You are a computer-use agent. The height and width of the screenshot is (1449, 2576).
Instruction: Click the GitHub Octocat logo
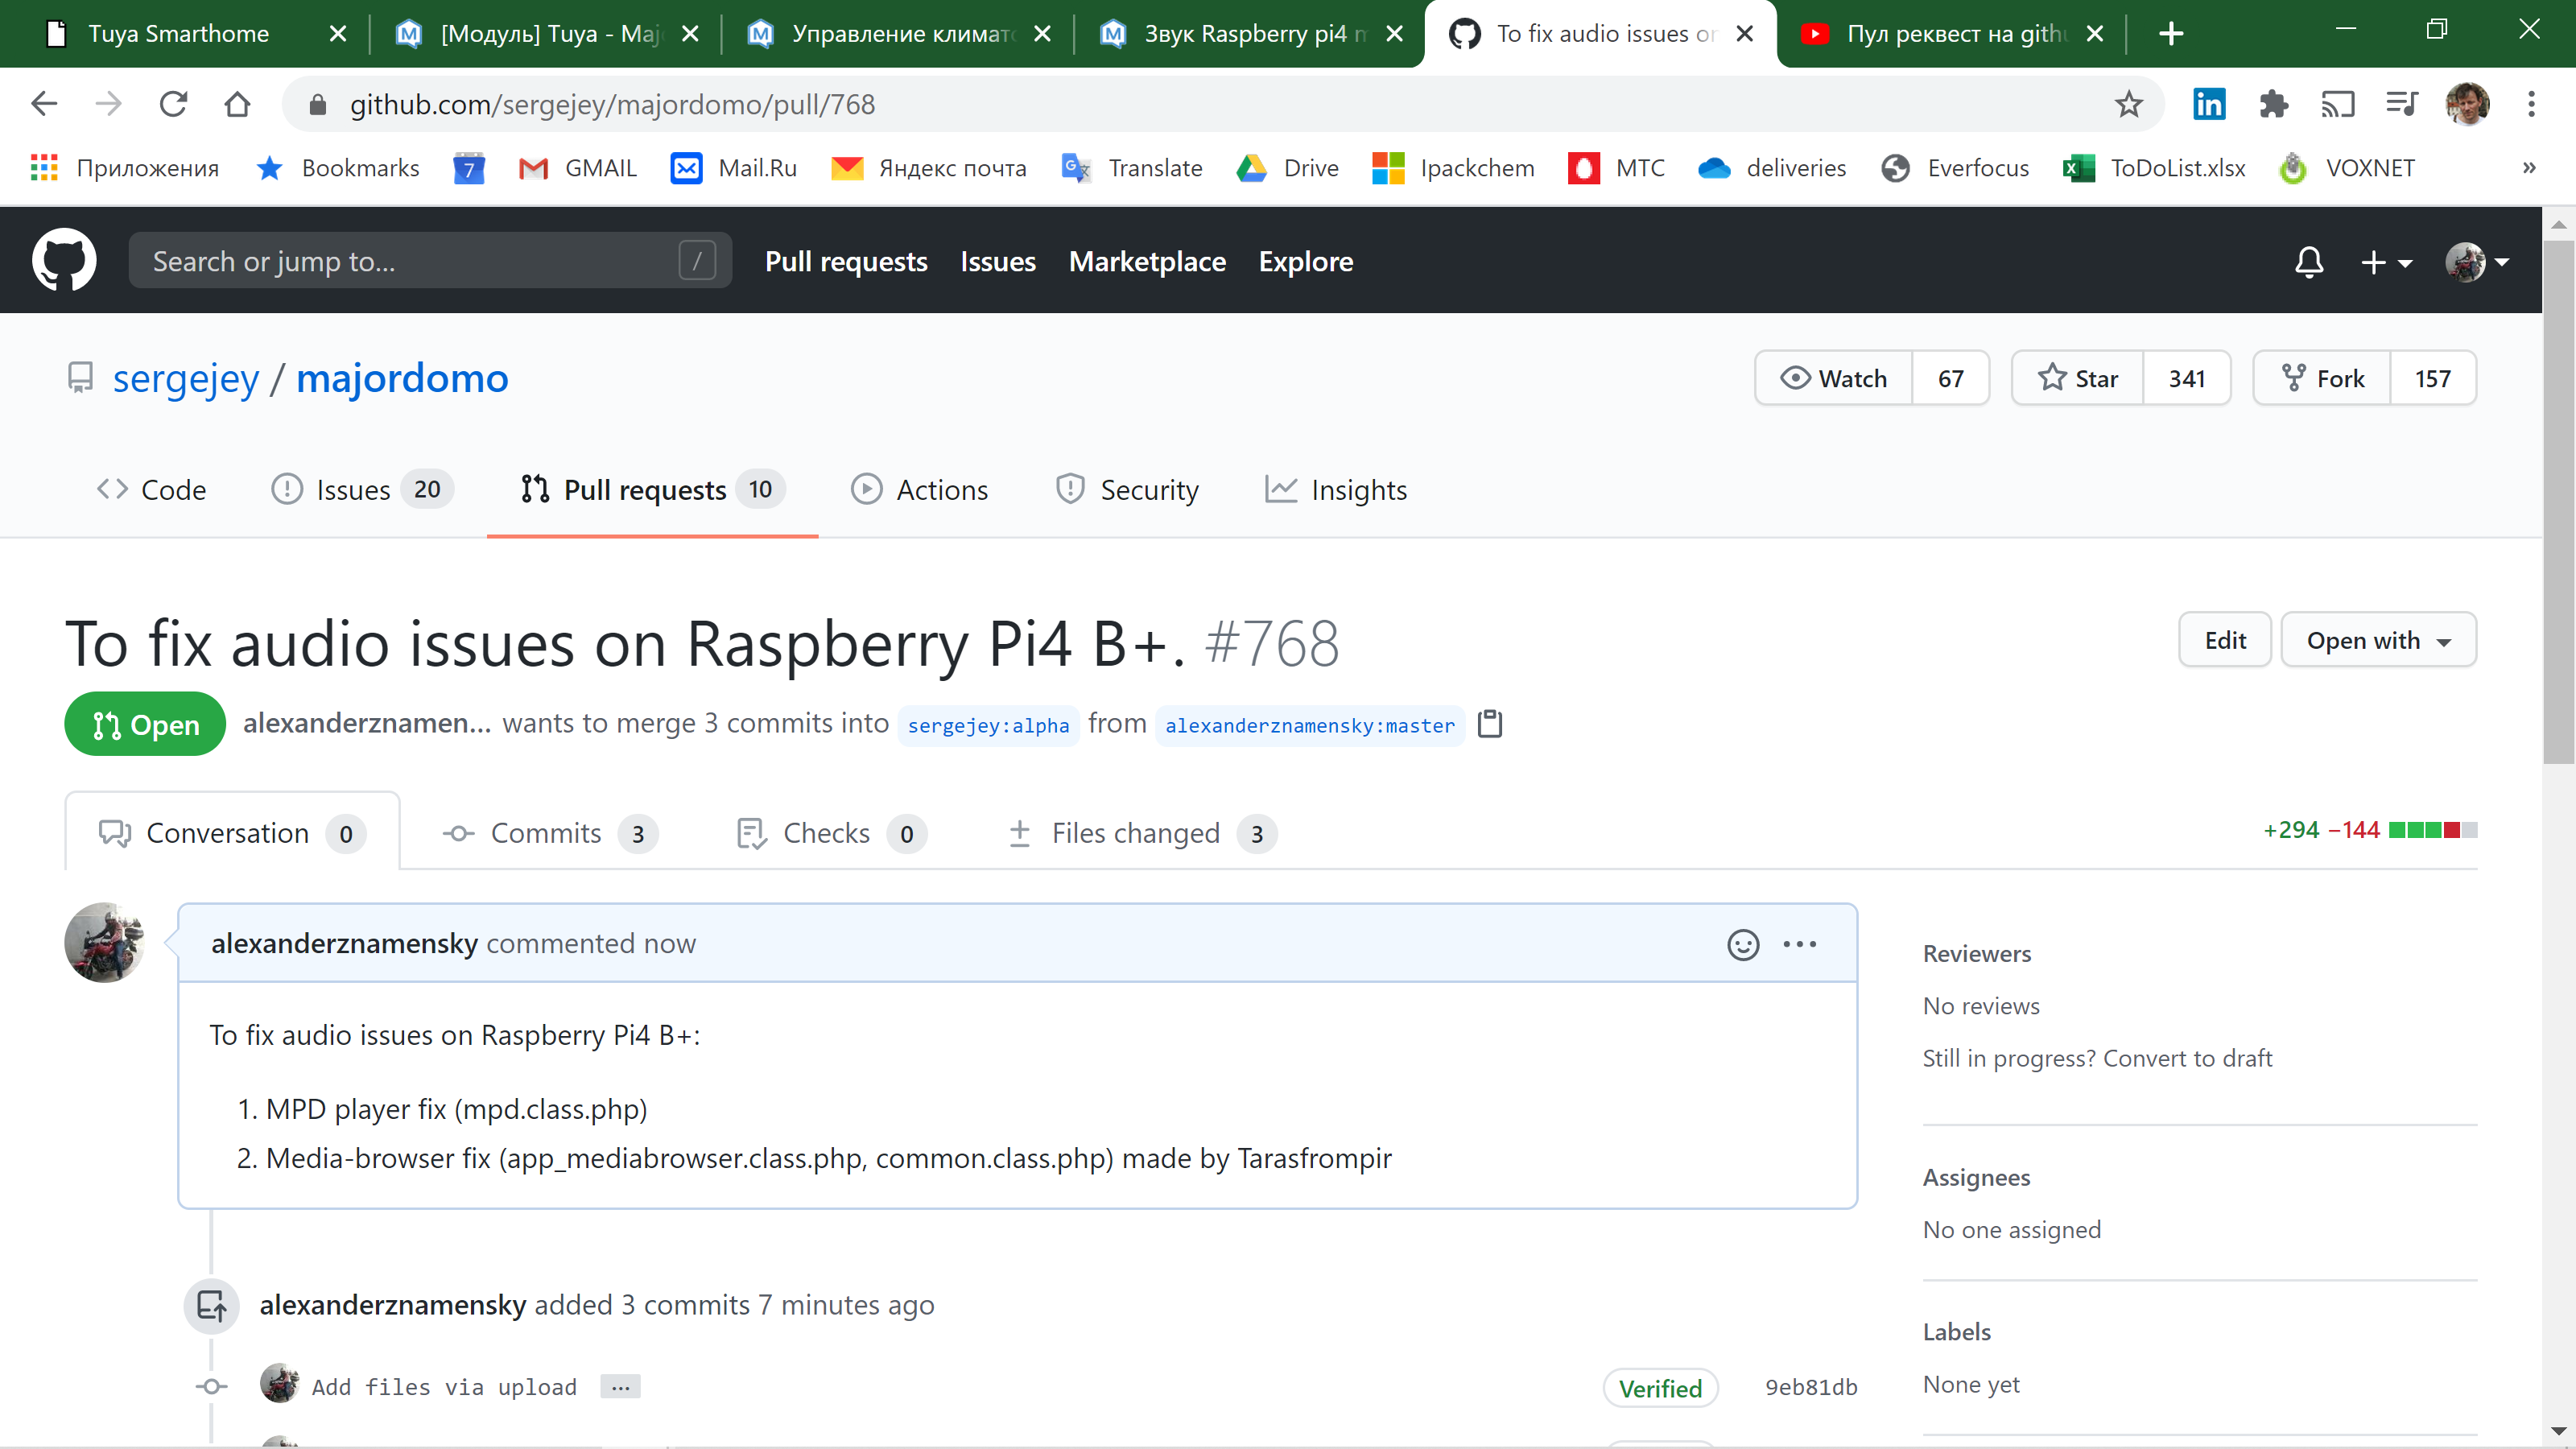click(x=64, y=261)
